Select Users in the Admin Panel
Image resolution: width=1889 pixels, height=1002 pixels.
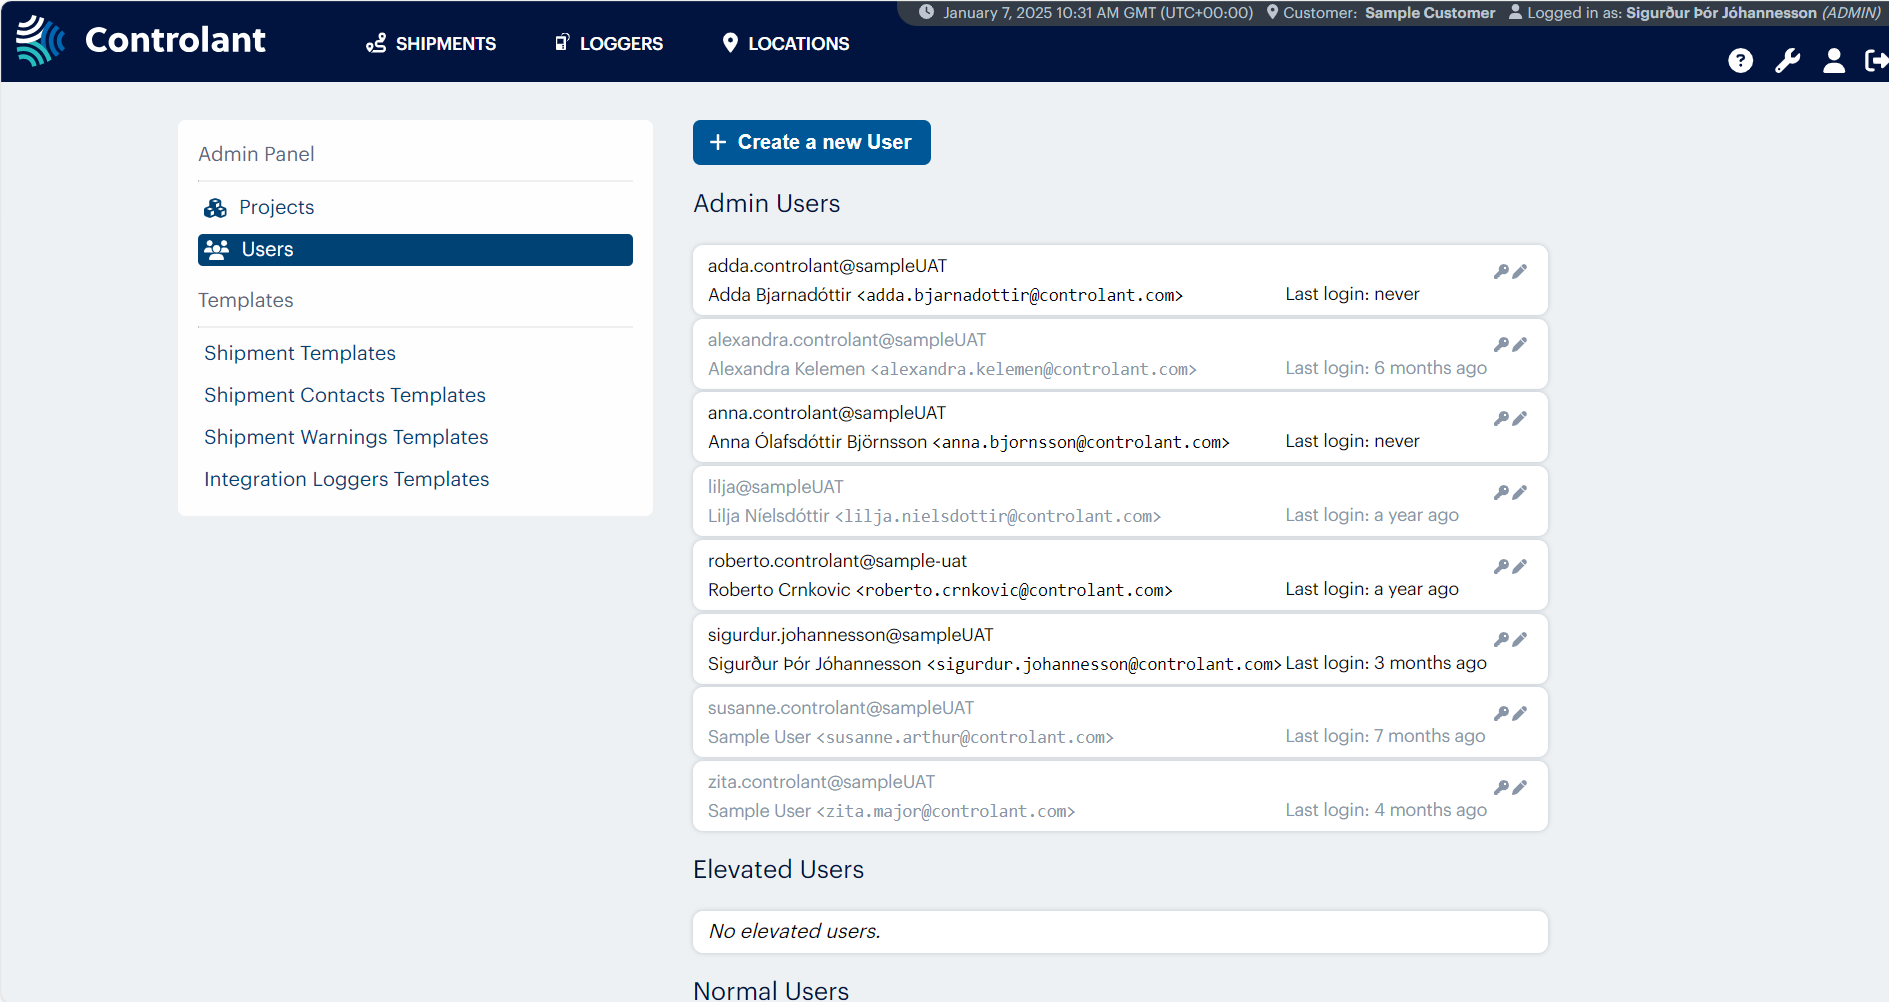tap(415, 250)
